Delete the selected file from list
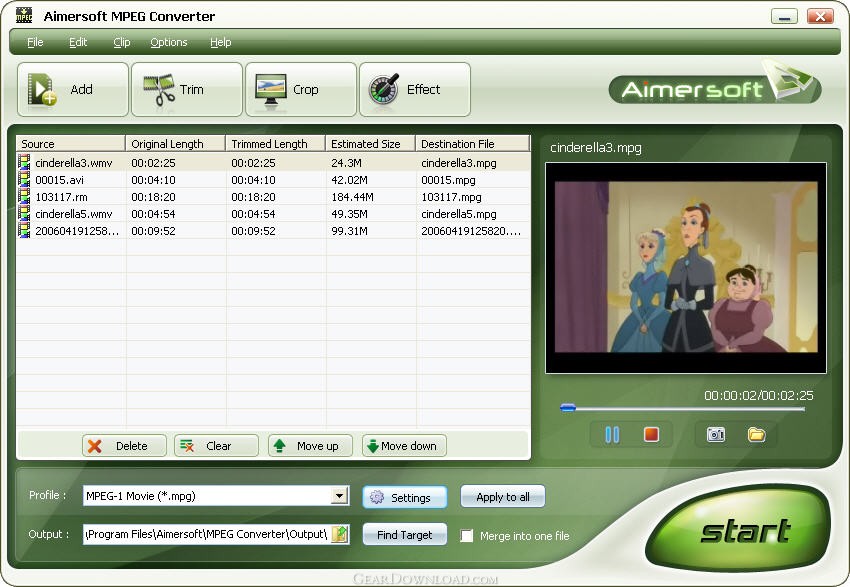 pyautogui.click(x=124, y=446)
